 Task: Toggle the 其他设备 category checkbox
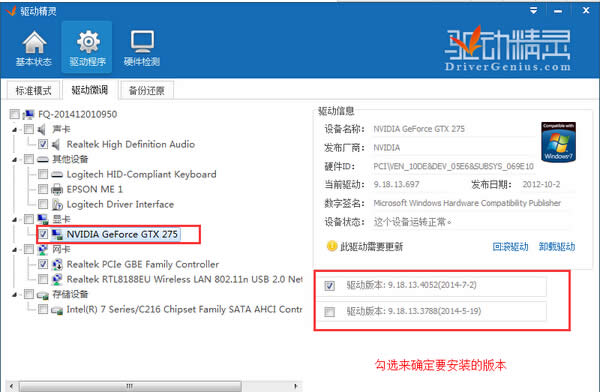coord(29,159)
